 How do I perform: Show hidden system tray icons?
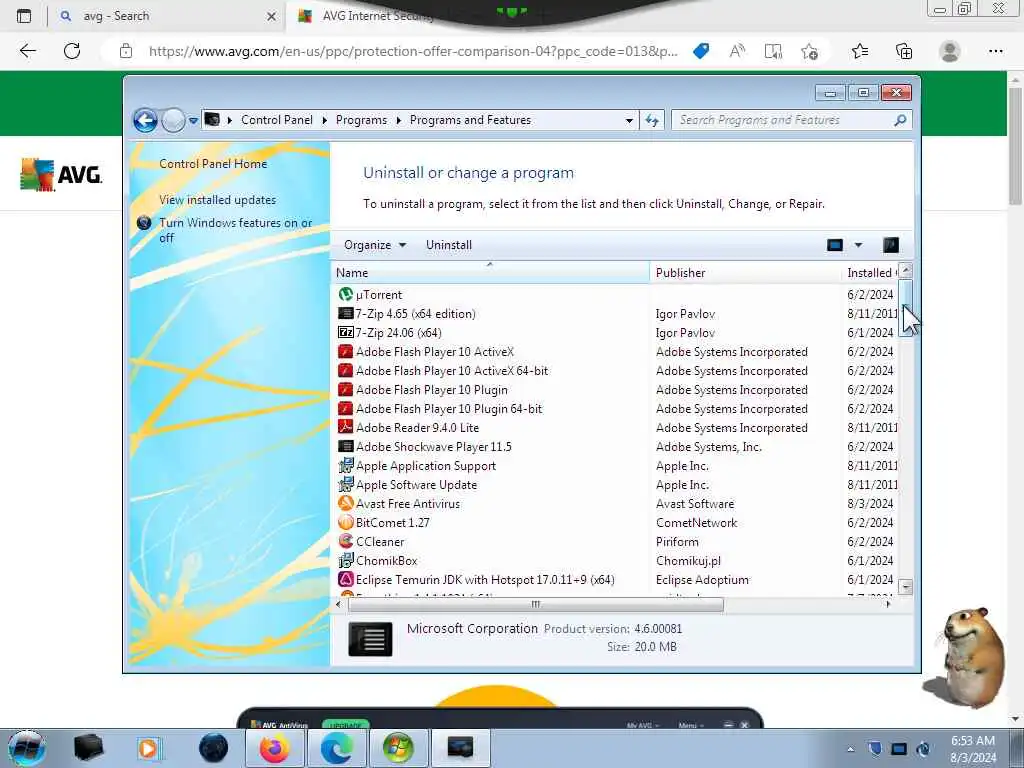tap(850, 749)
